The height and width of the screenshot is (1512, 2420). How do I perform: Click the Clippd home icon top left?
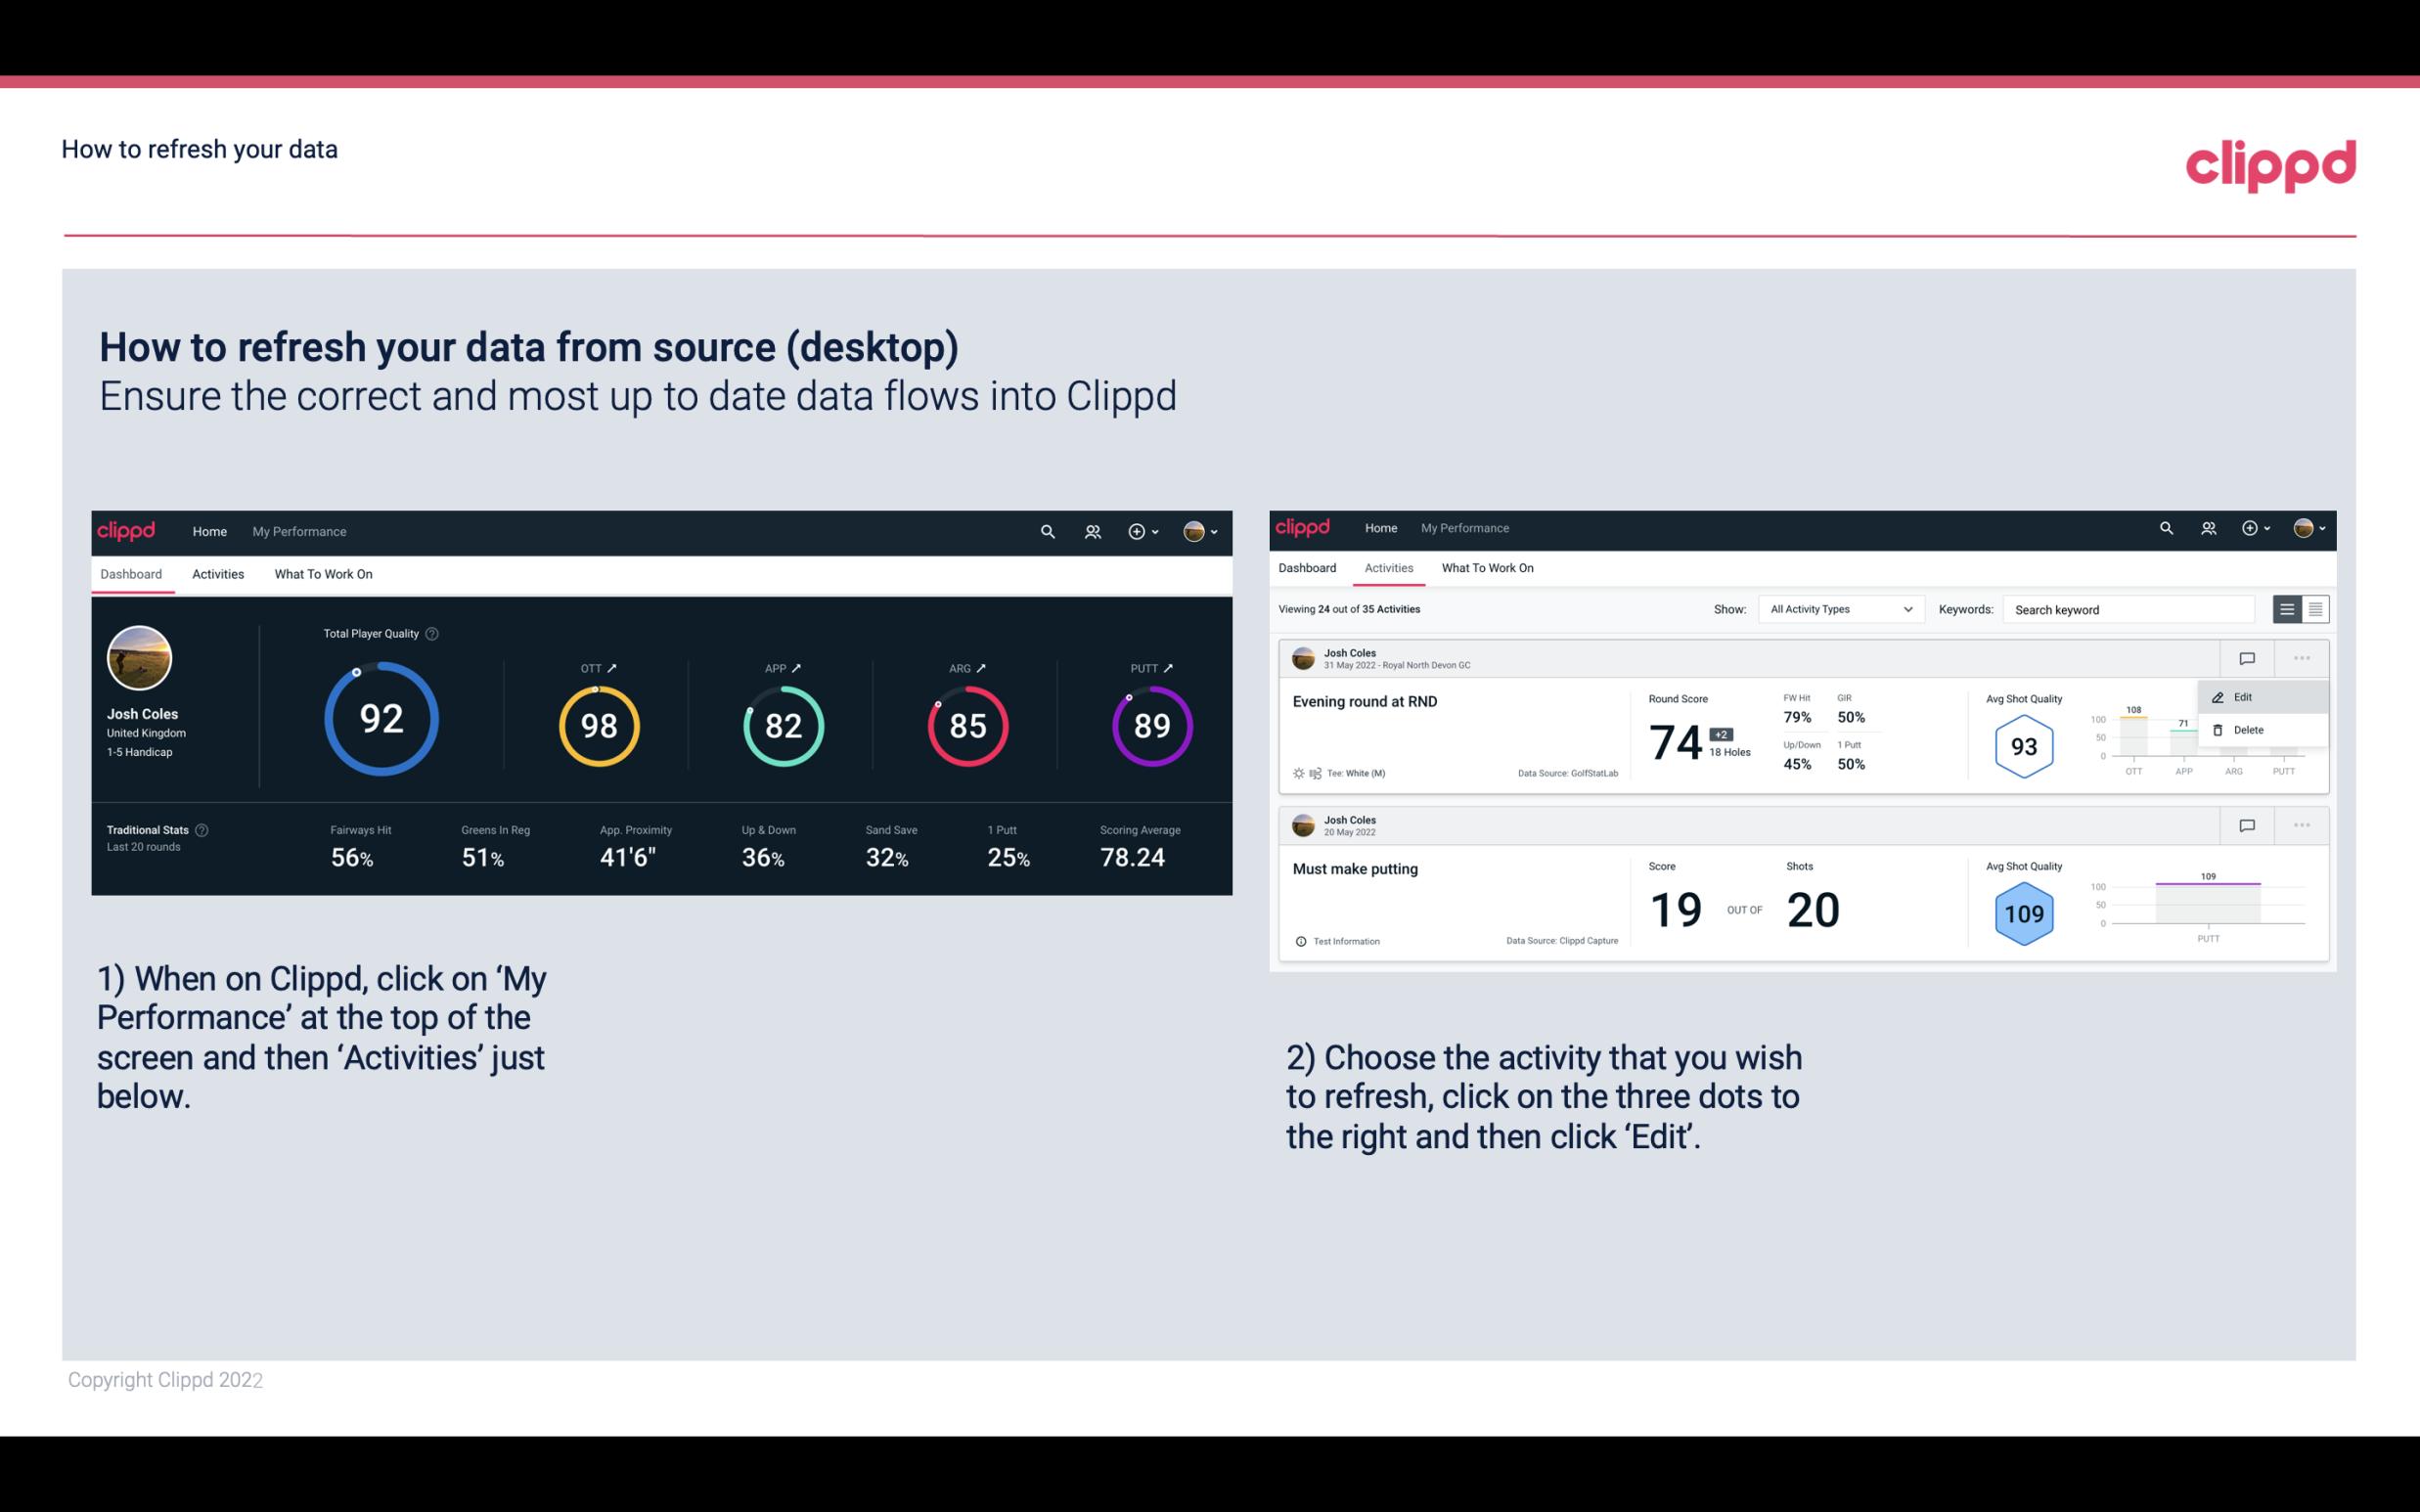tap(127, 531)
